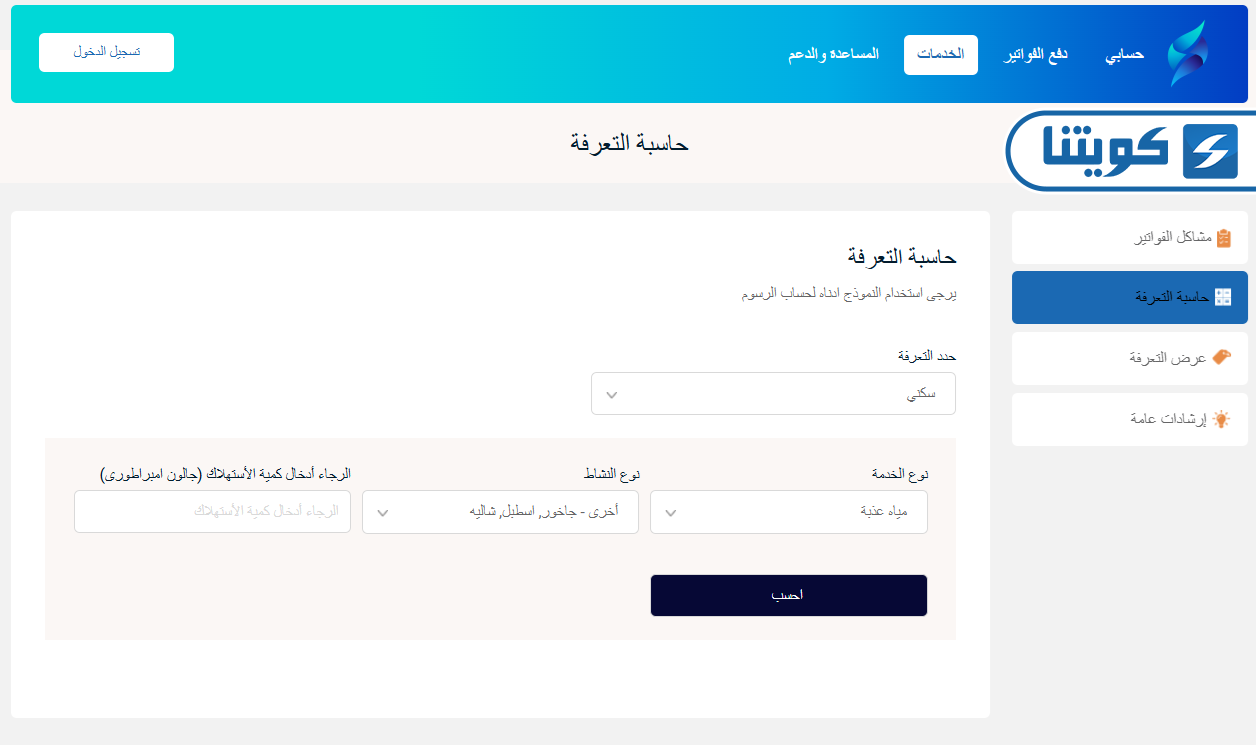Image resolution: width=1256 pixels, height=745 pixels.
Task: Click the blue swirl site logo
Action: (1188, 54)
